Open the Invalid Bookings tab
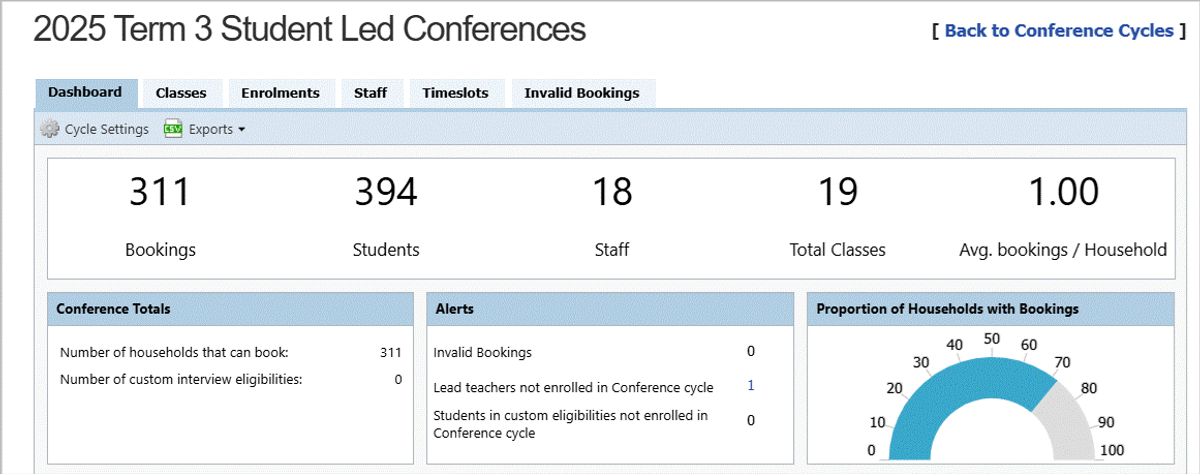This screenshot has height=474, width=1200. pyautogui.click(x=582, y=93)
